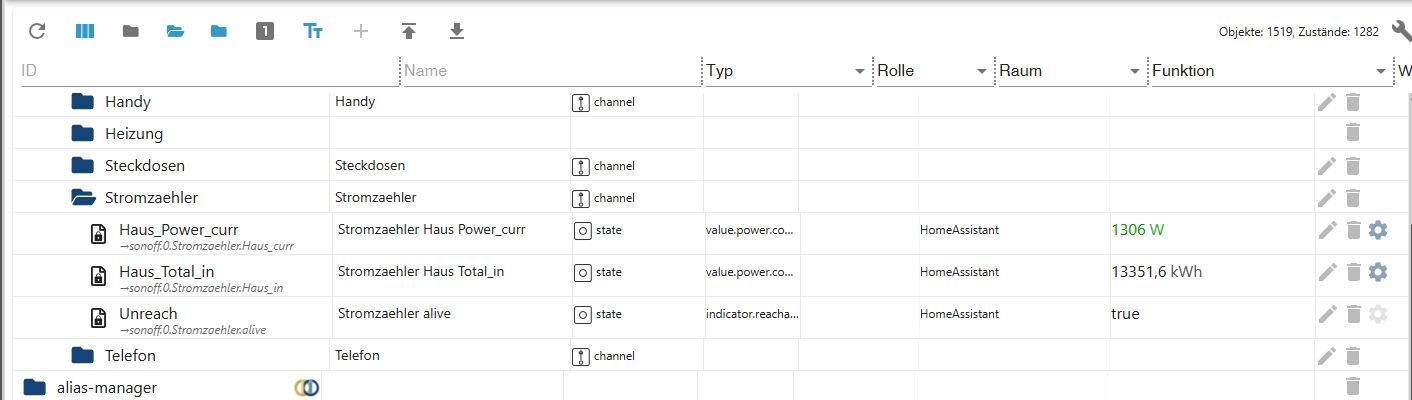The width and height of the screenshot is (1412, 400).
Task: Expand the Steckdosen folder
Action: 83,166
